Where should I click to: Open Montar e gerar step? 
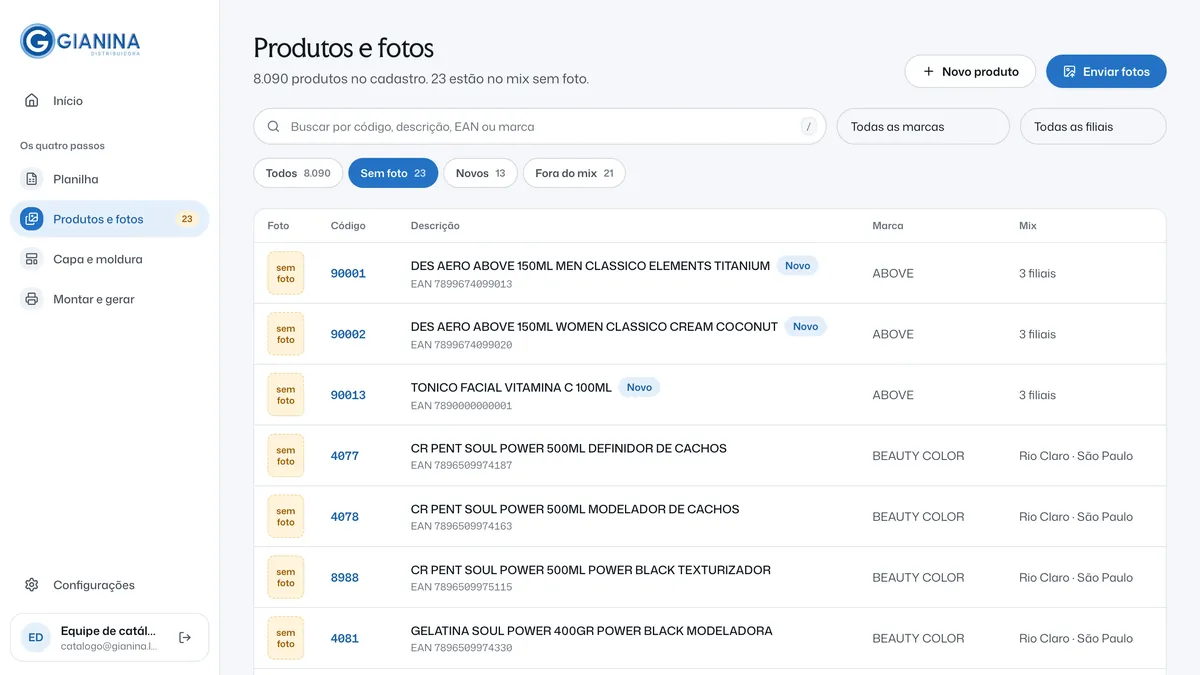pos(110,299)
